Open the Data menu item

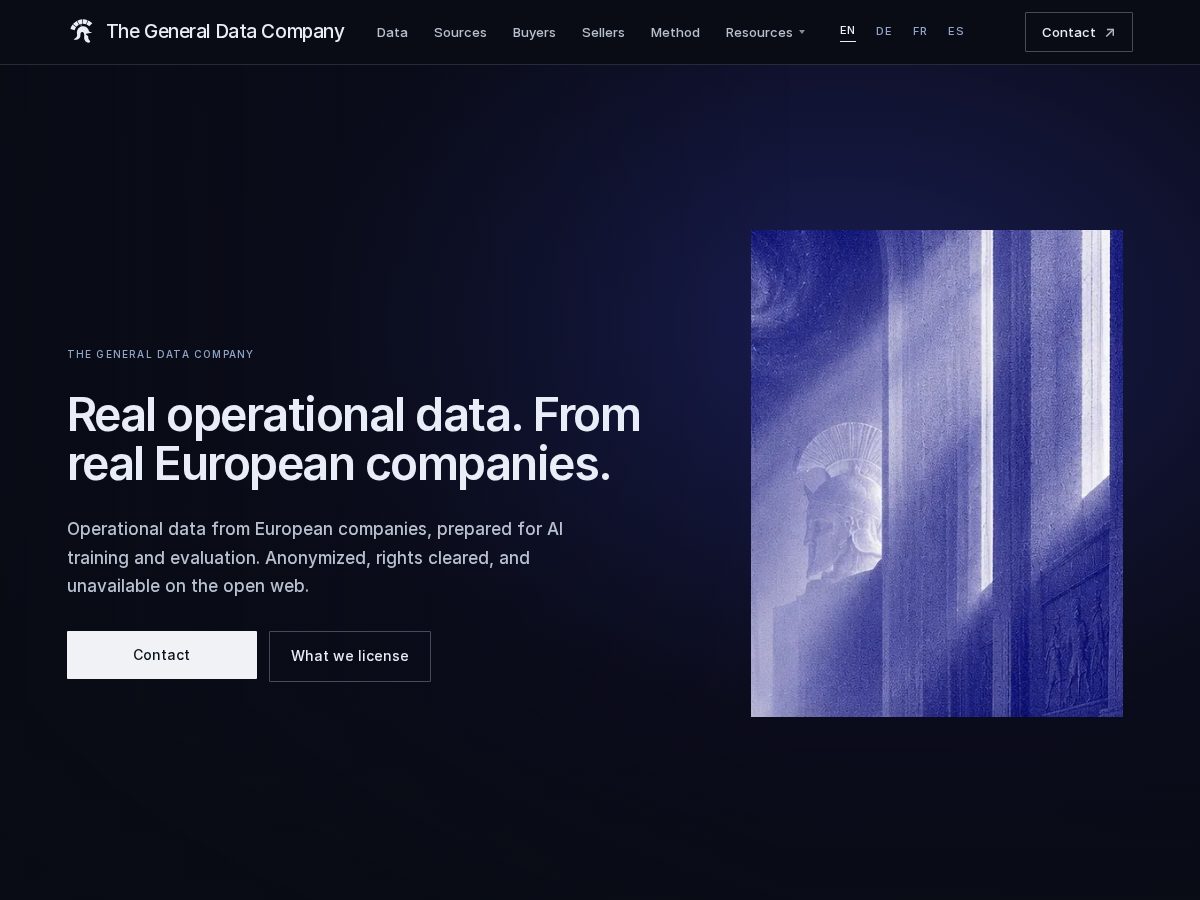click(392, 32)
